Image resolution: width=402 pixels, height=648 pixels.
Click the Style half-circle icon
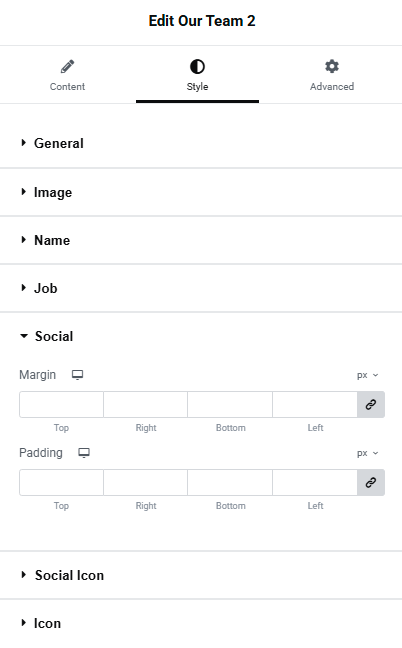pos(197,67)
